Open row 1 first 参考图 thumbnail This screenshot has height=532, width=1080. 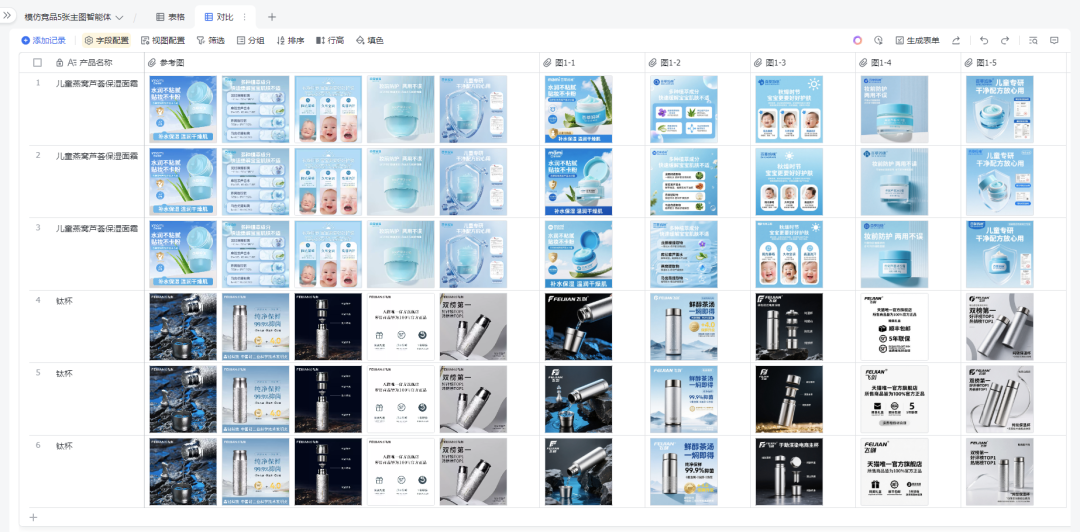(183, 109)
